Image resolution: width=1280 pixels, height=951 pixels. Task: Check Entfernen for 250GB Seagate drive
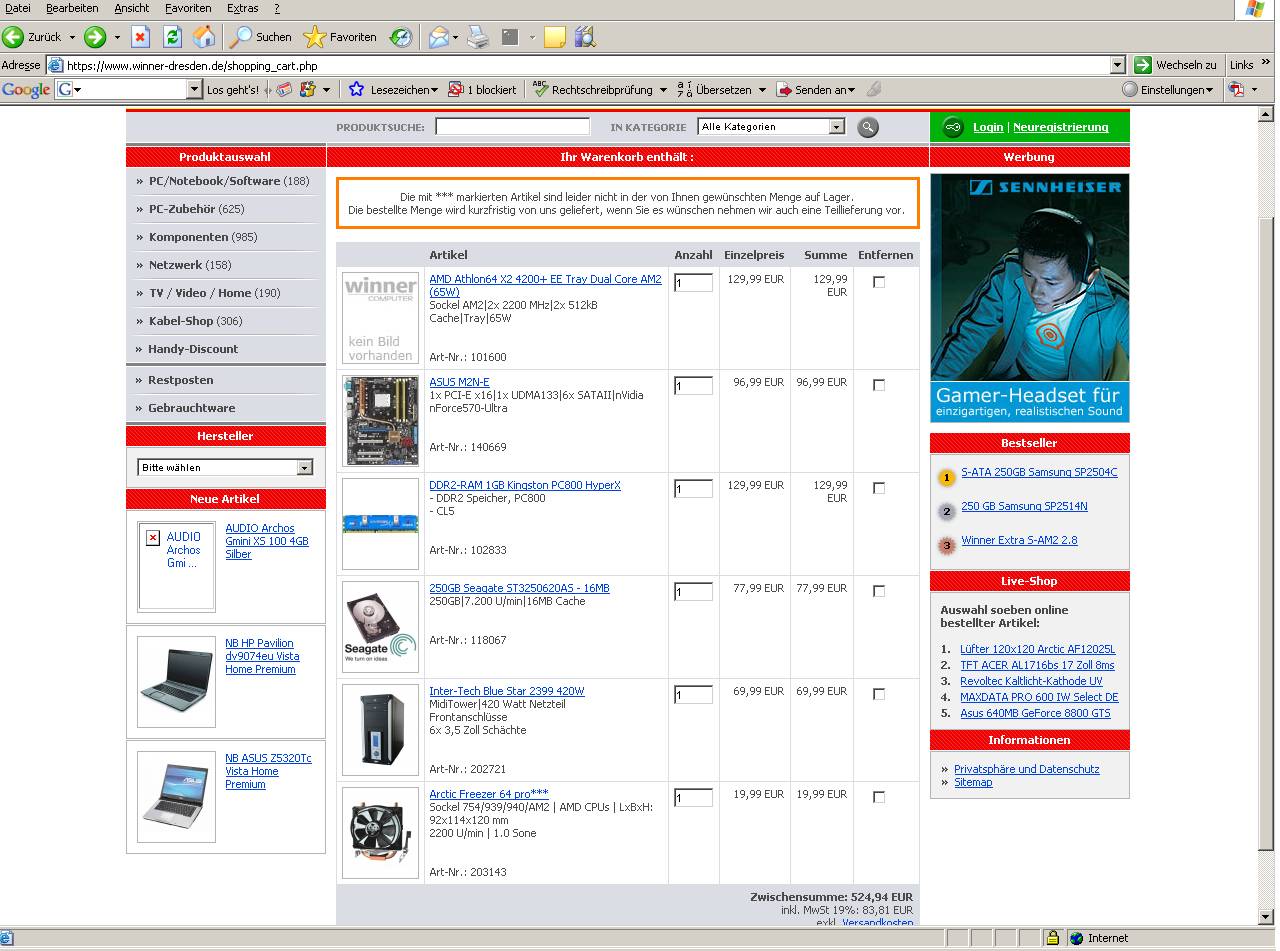tap(879, 591)
